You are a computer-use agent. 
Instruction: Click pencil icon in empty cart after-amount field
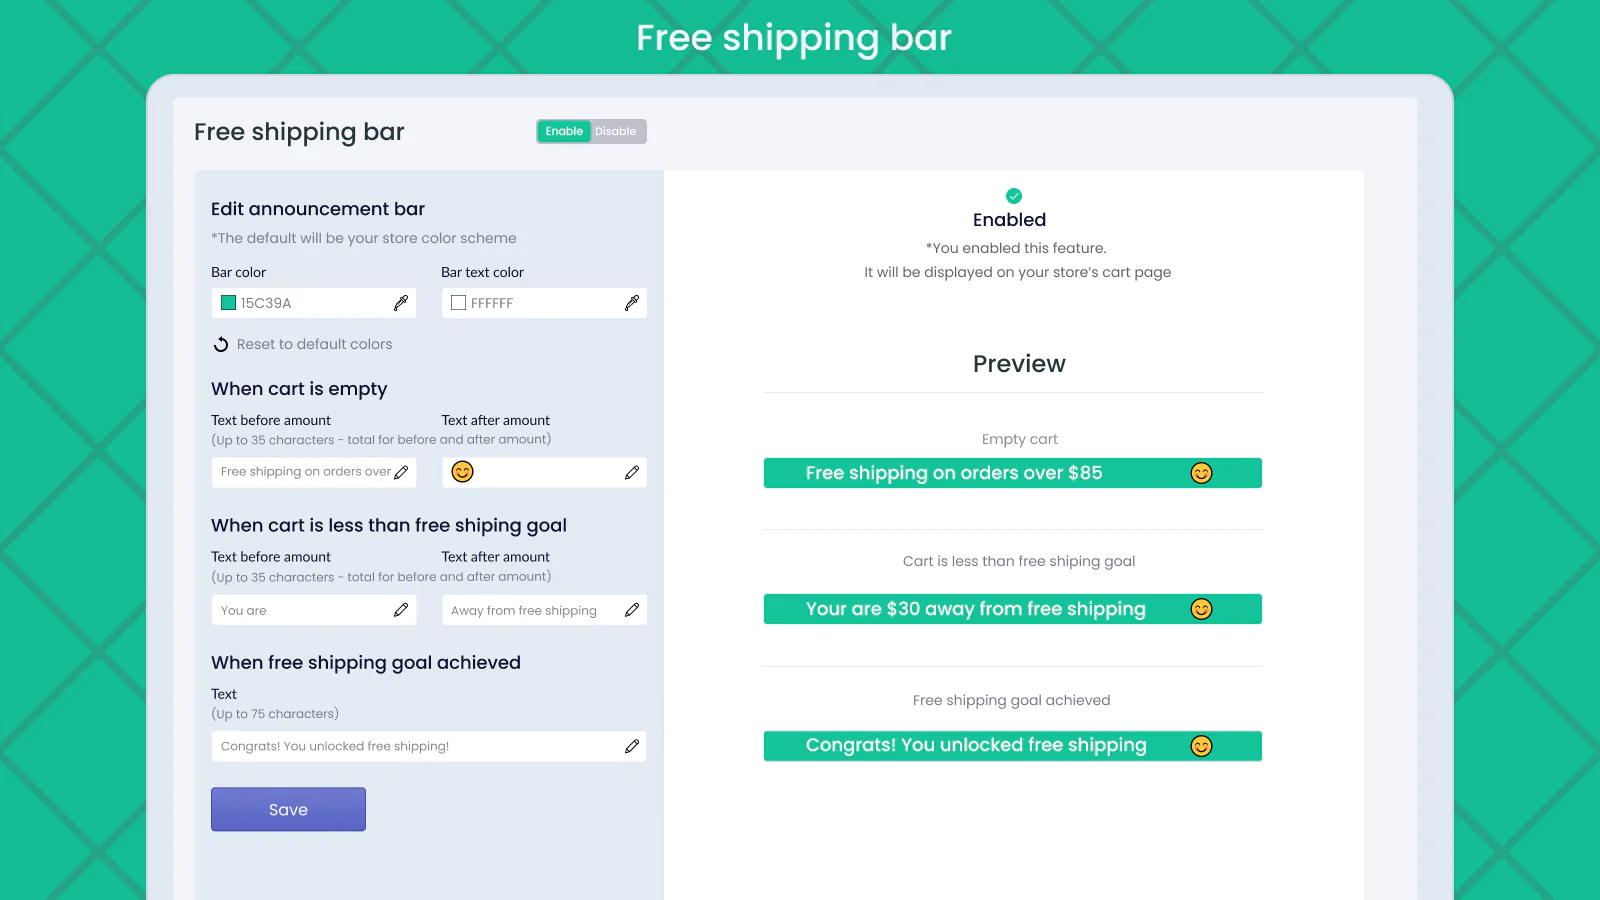(x=632, y=473)
